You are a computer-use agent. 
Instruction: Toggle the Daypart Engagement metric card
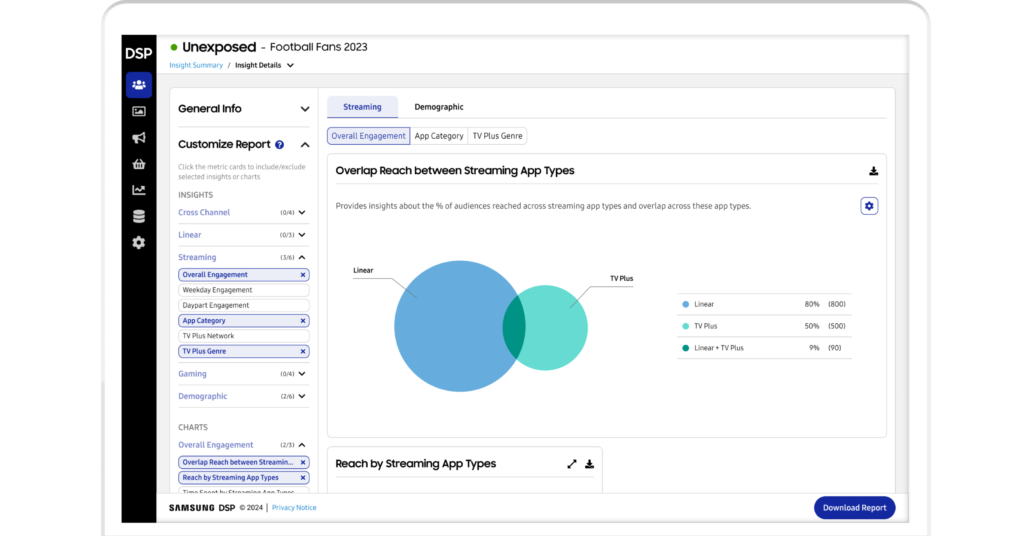click(243, 305)
